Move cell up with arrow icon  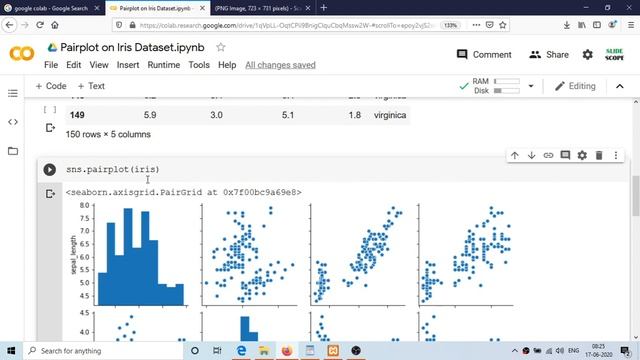point(515,156)
